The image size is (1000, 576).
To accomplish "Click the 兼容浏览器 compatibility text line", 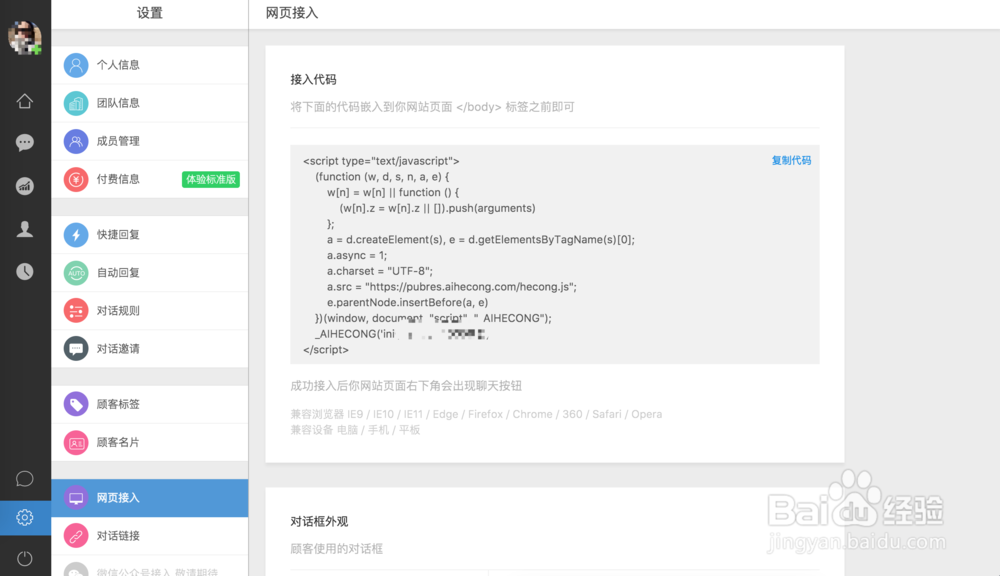I will [476, 415].
